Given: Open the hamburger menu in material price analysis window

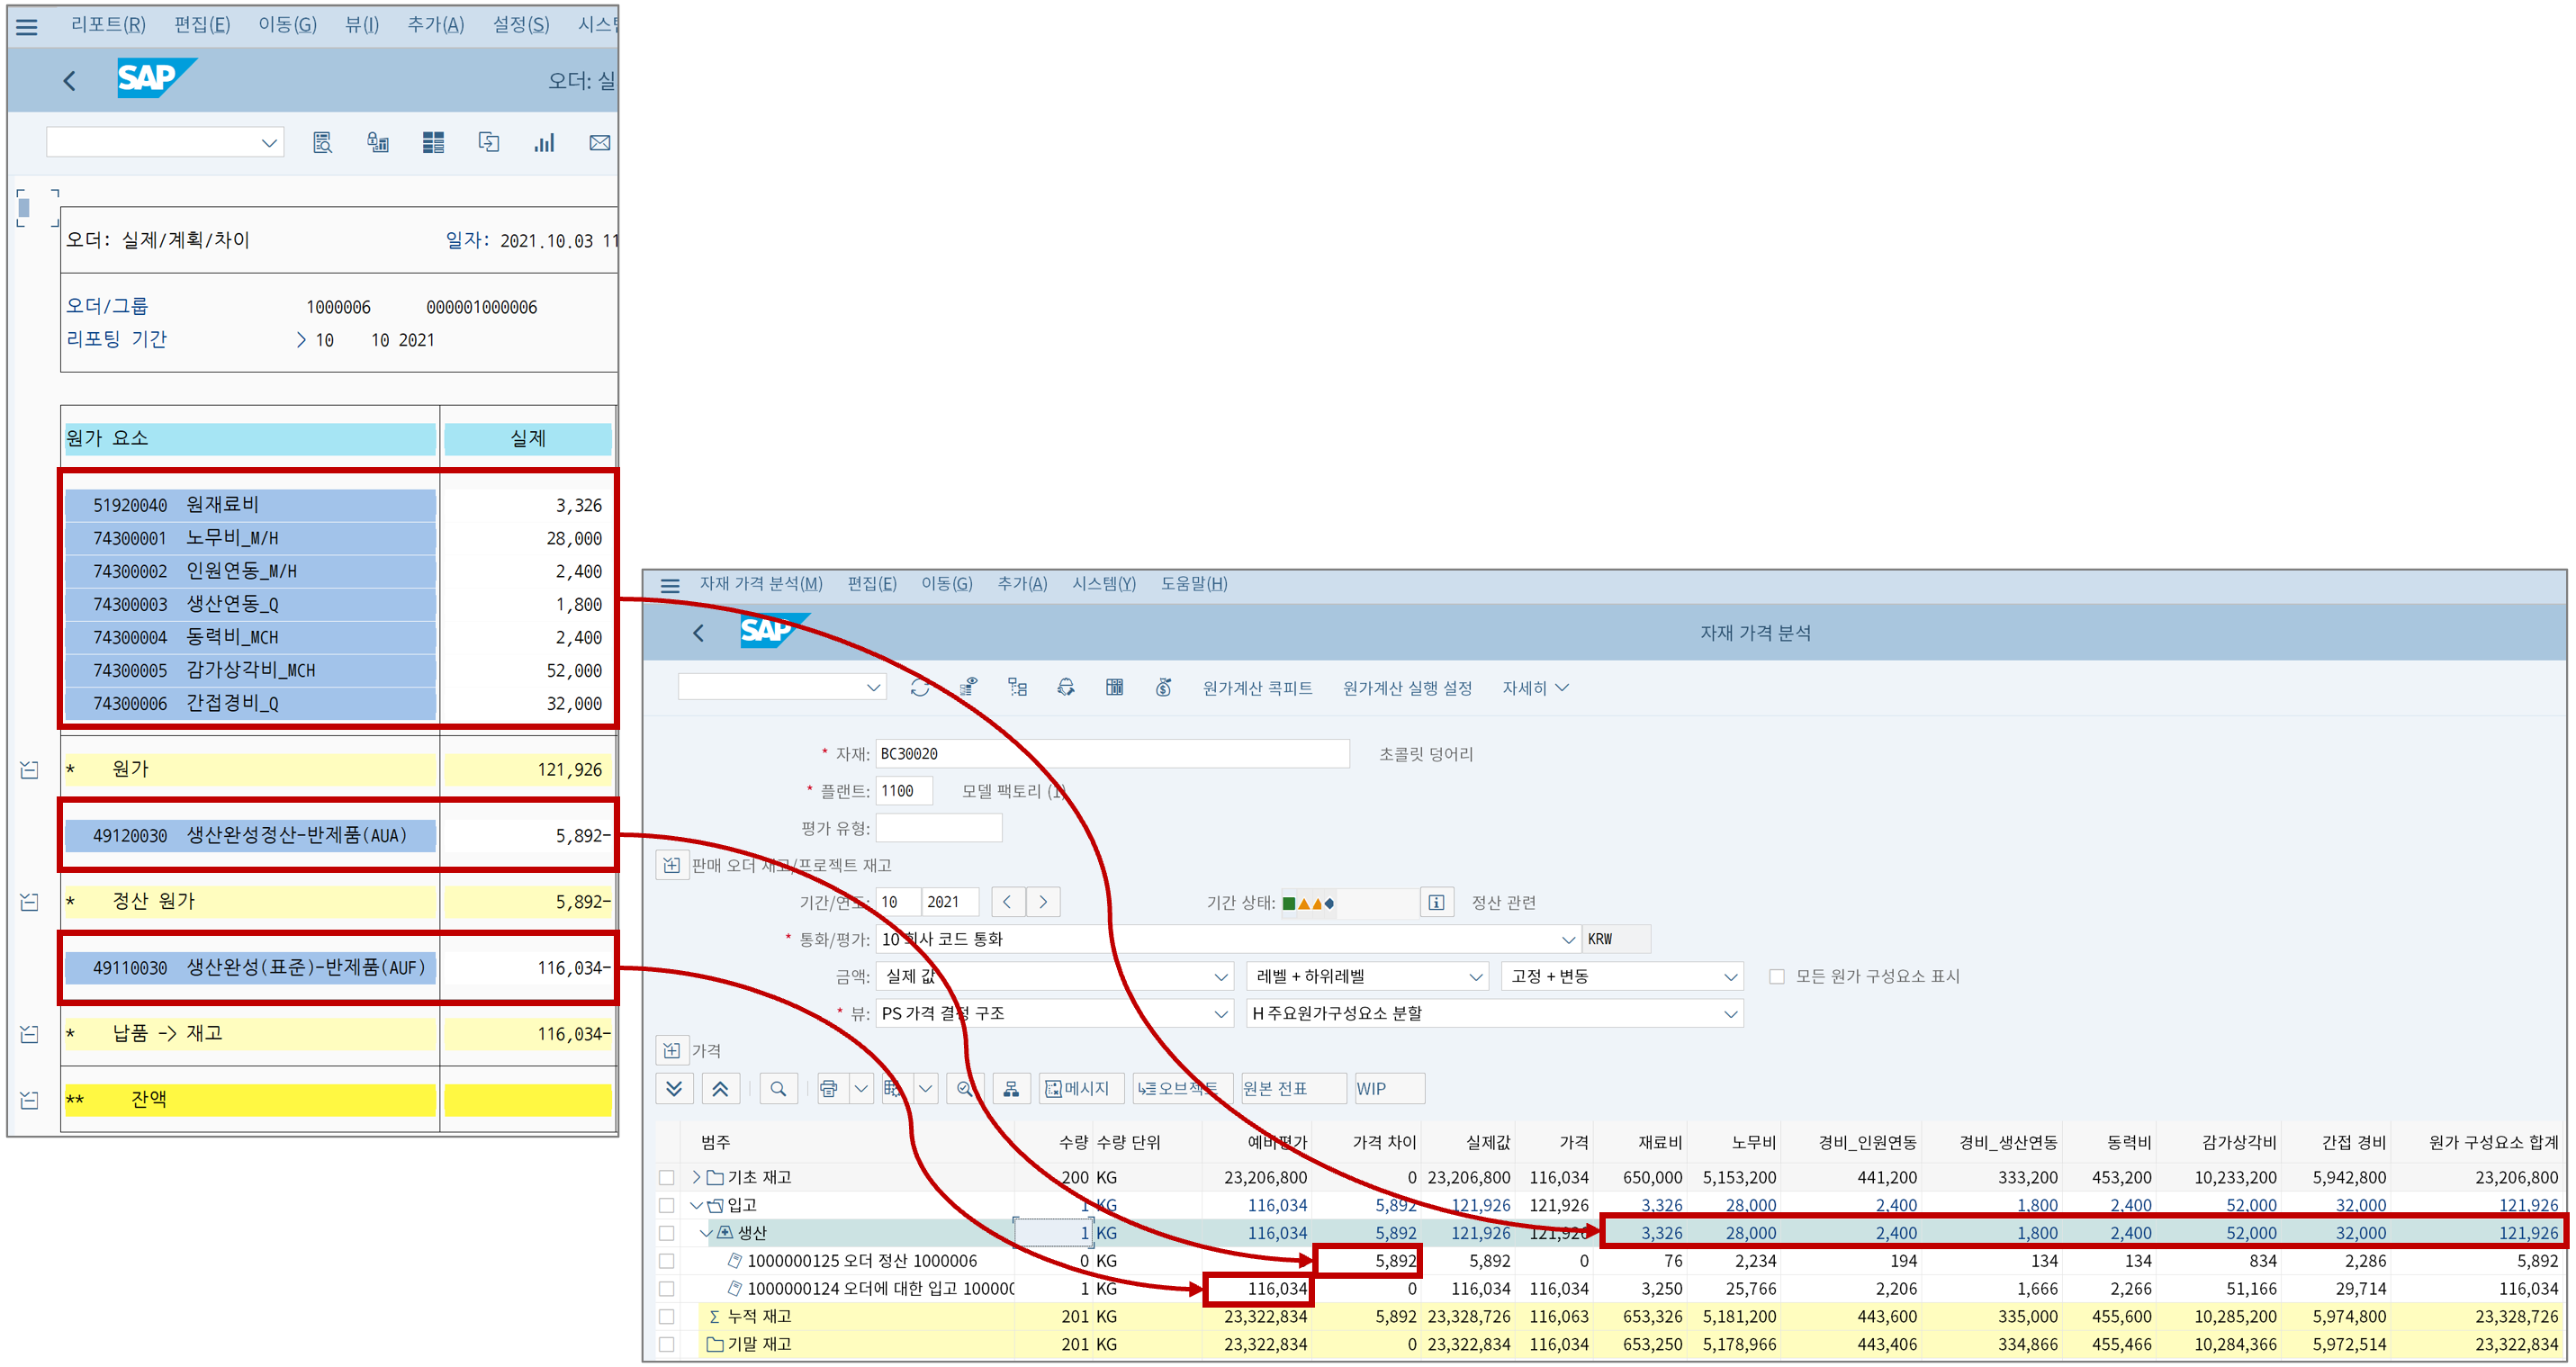Looking at the screenshot, I should click(670, 586).
